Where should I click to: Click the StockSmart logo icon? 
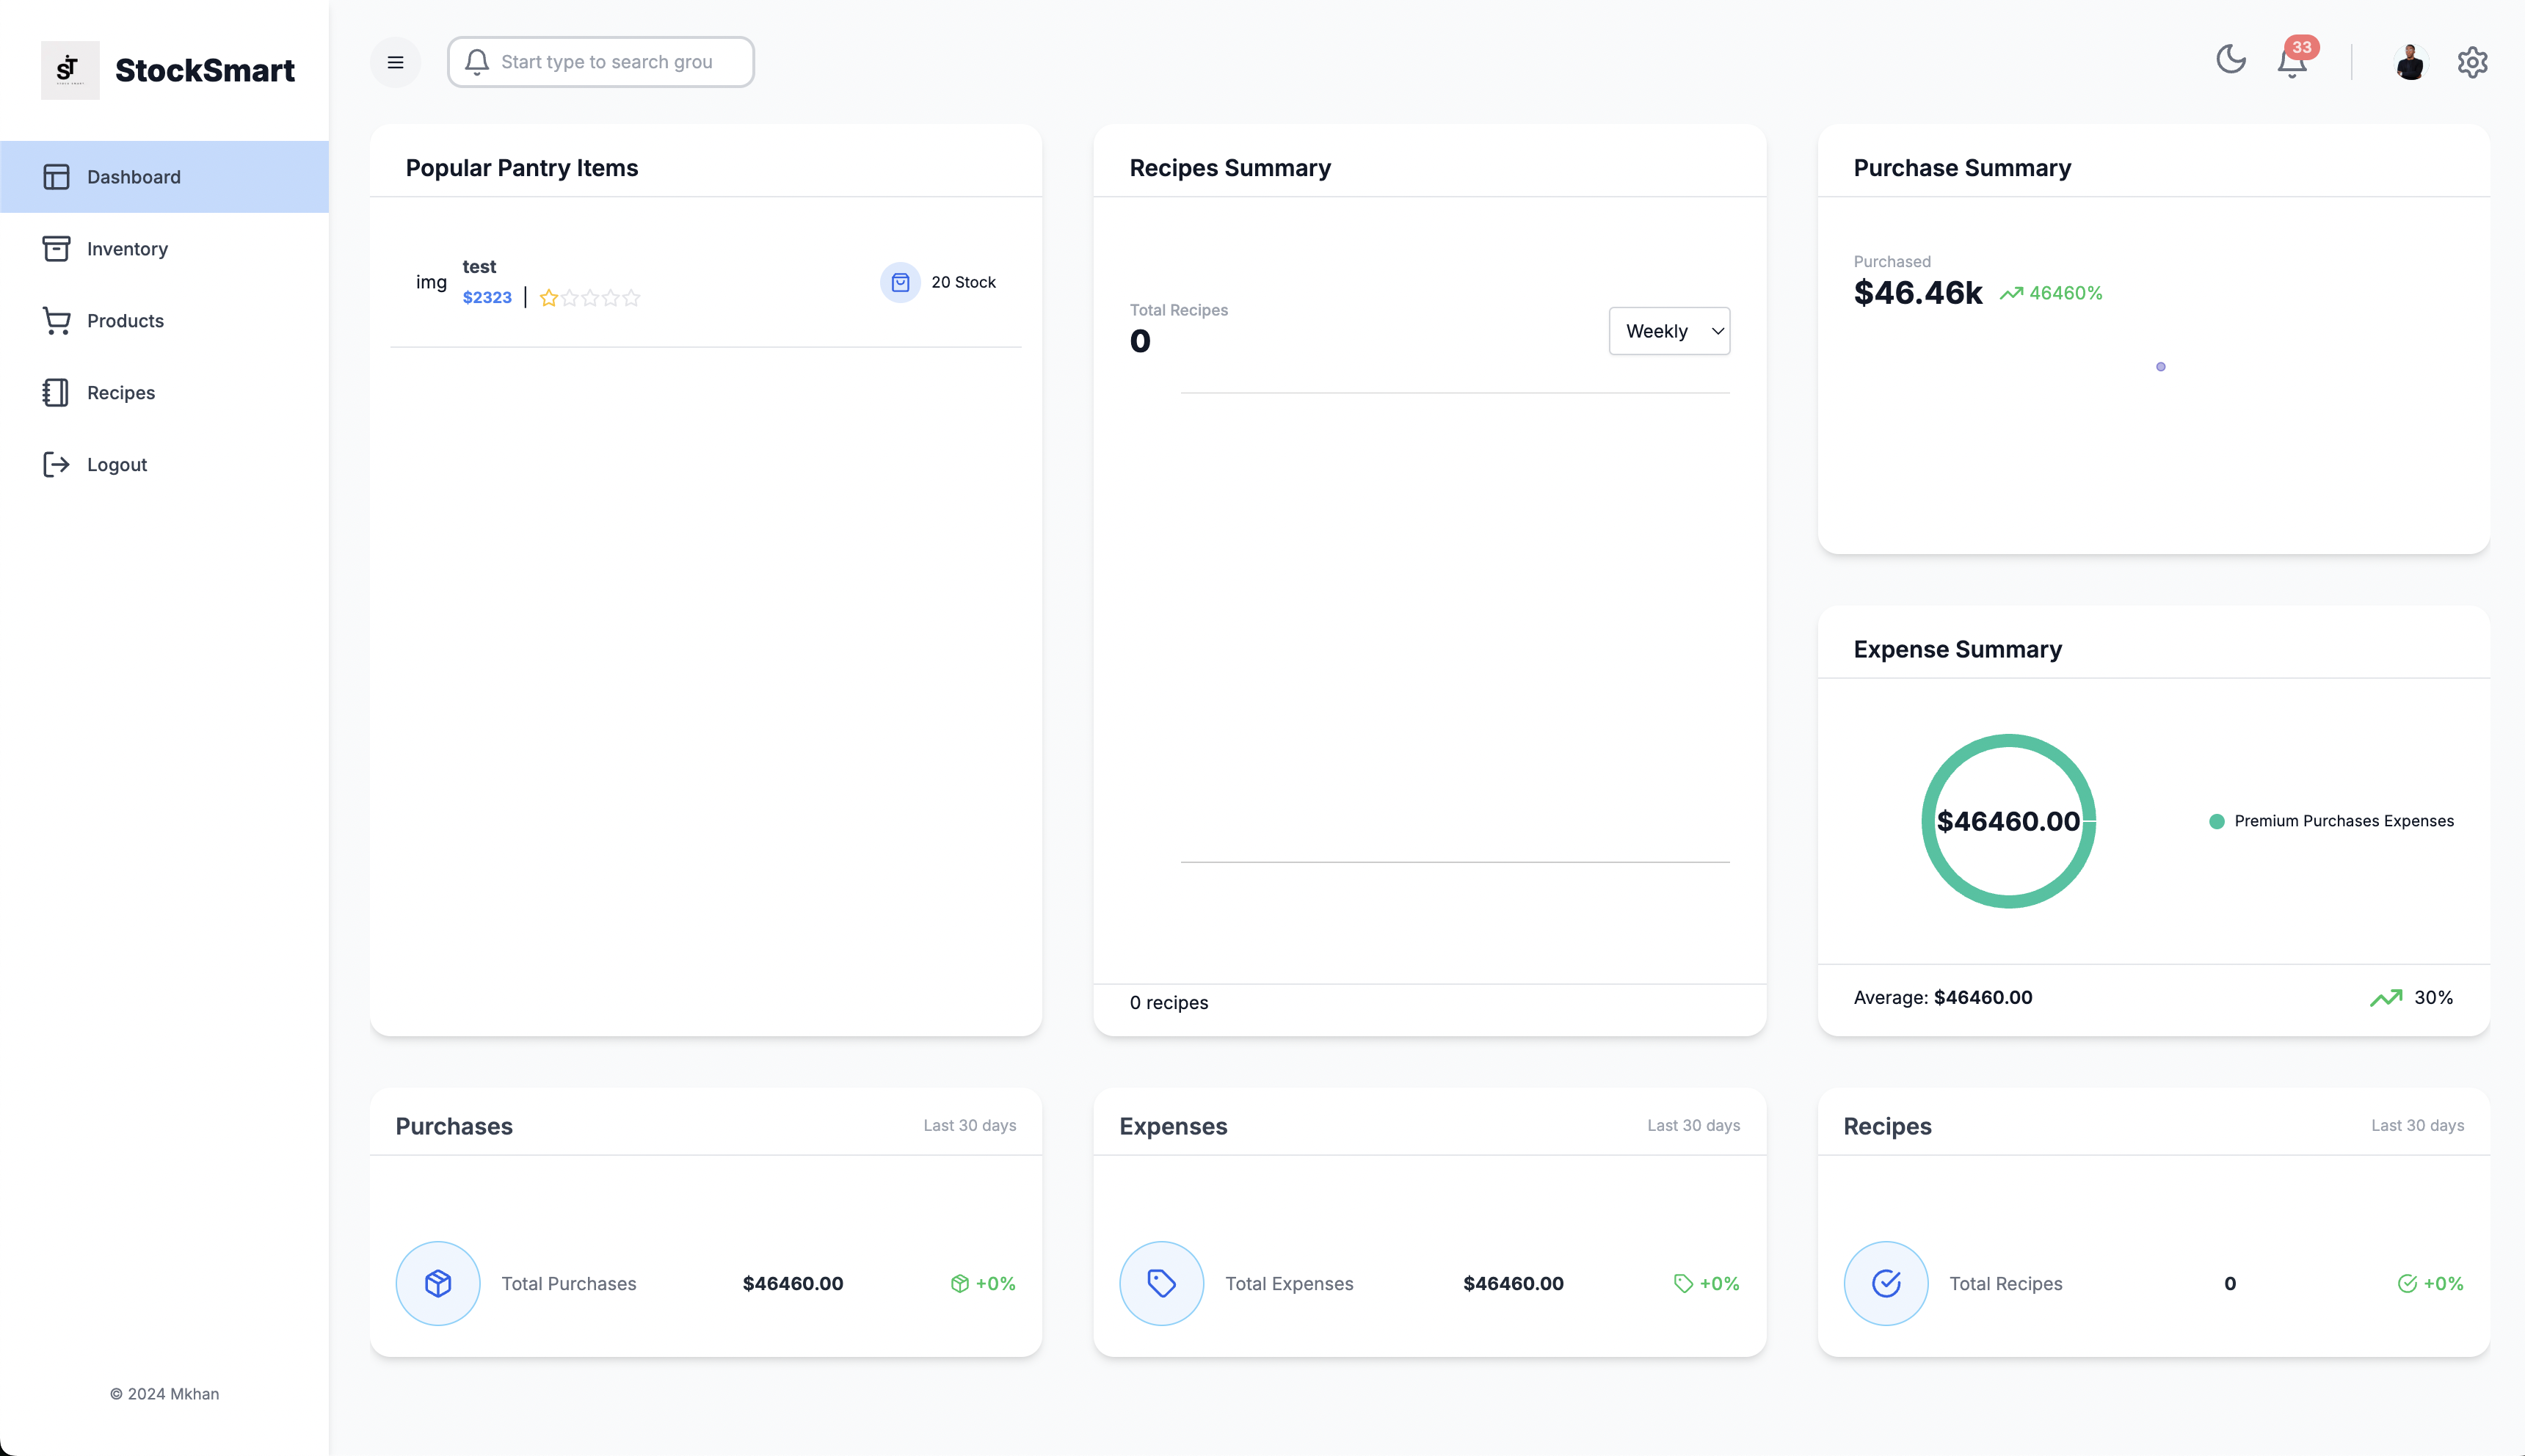pyautogui.click(x=69, y=70)
